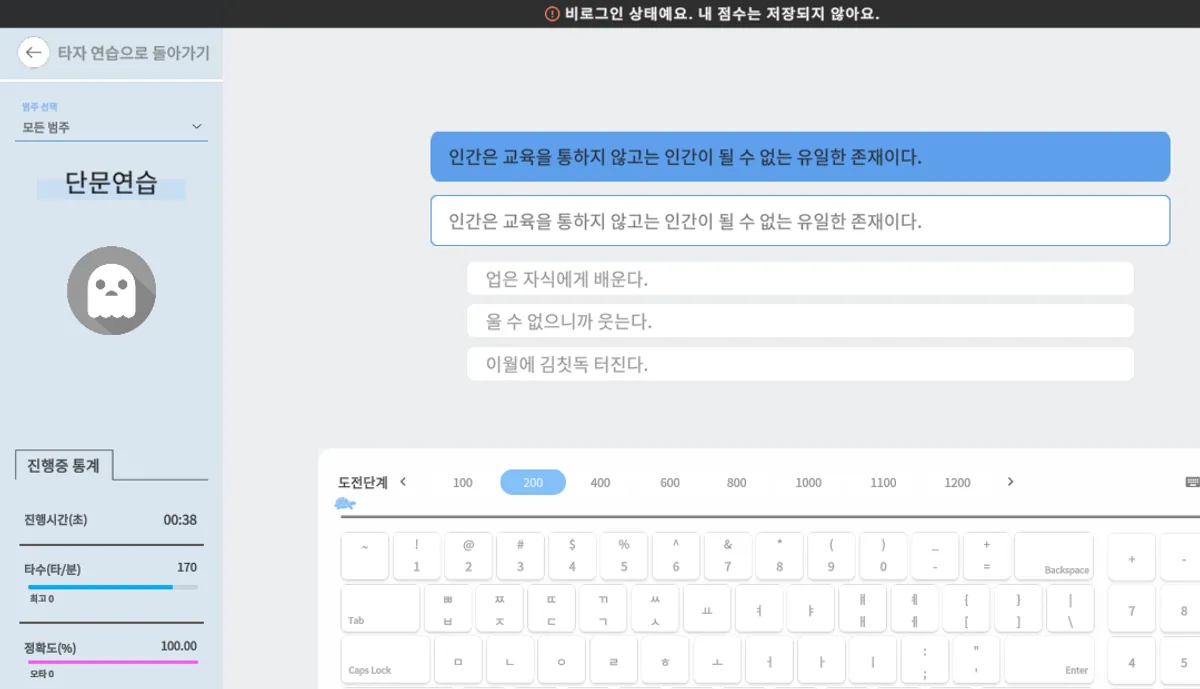
Task: Click the blue target sentence box
Action: coord(800,157)
